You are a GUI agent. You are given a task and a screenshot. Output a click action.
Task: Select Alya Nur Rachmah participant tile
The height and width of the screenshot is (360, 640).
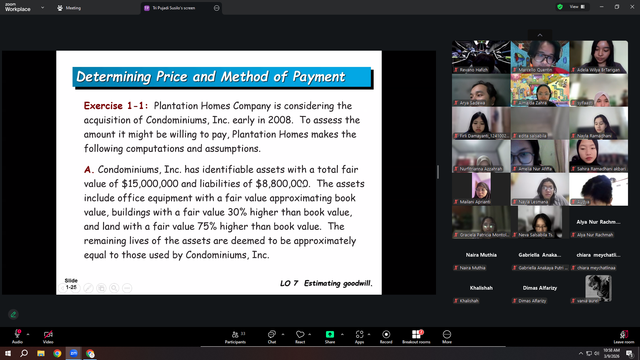pos(599,222)
